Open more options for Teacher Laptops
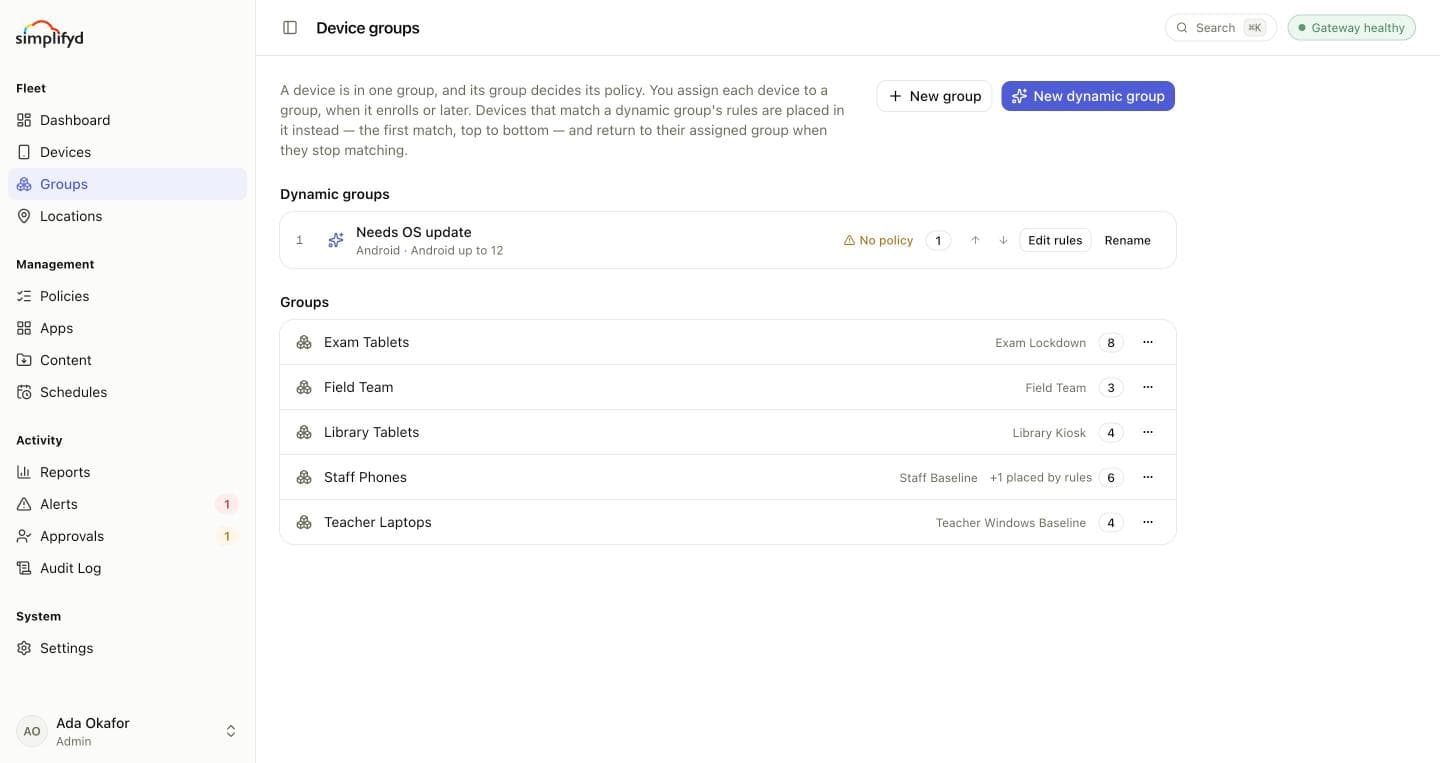 click(1148, 522)
